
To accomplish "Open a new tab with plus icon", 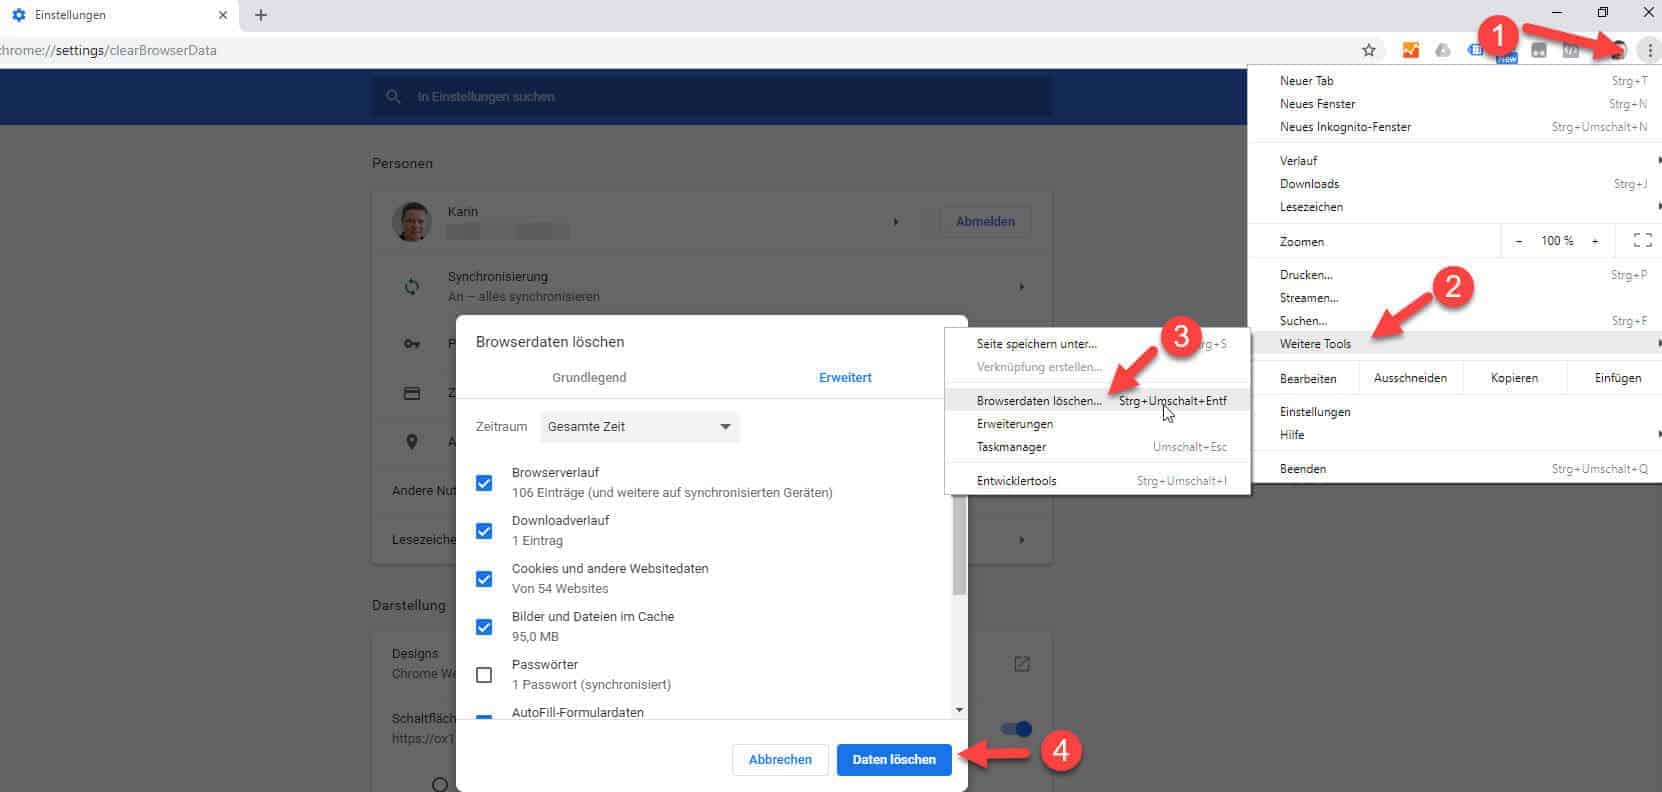I will click(261, 15).
